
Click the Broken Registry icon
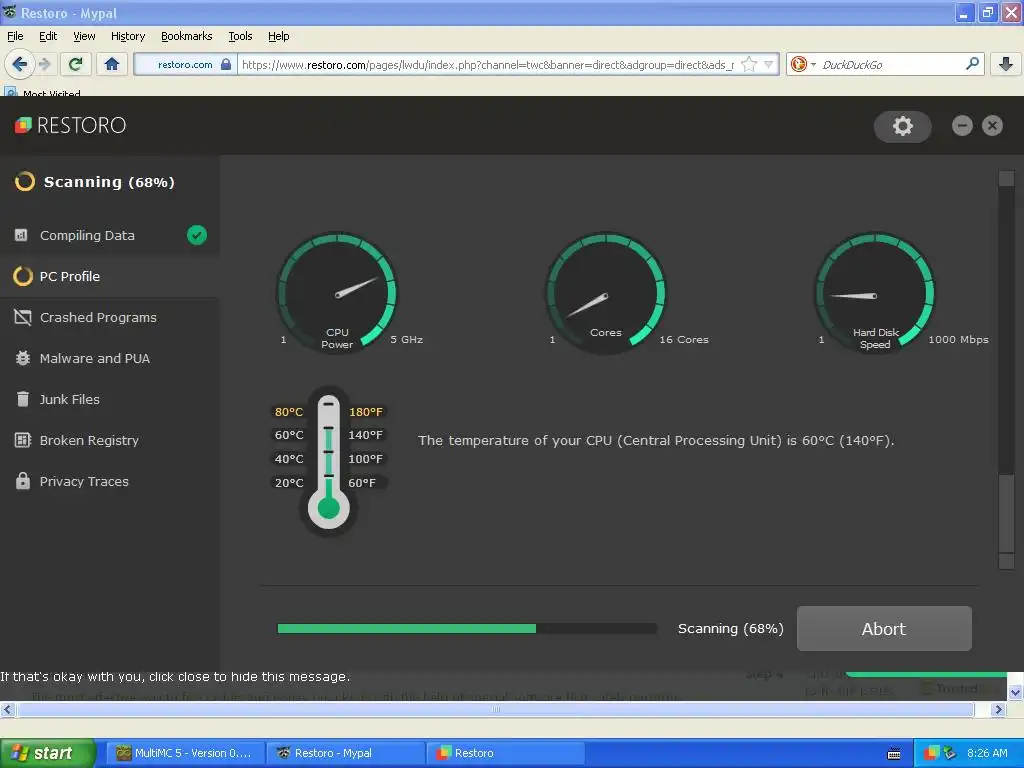22,440
